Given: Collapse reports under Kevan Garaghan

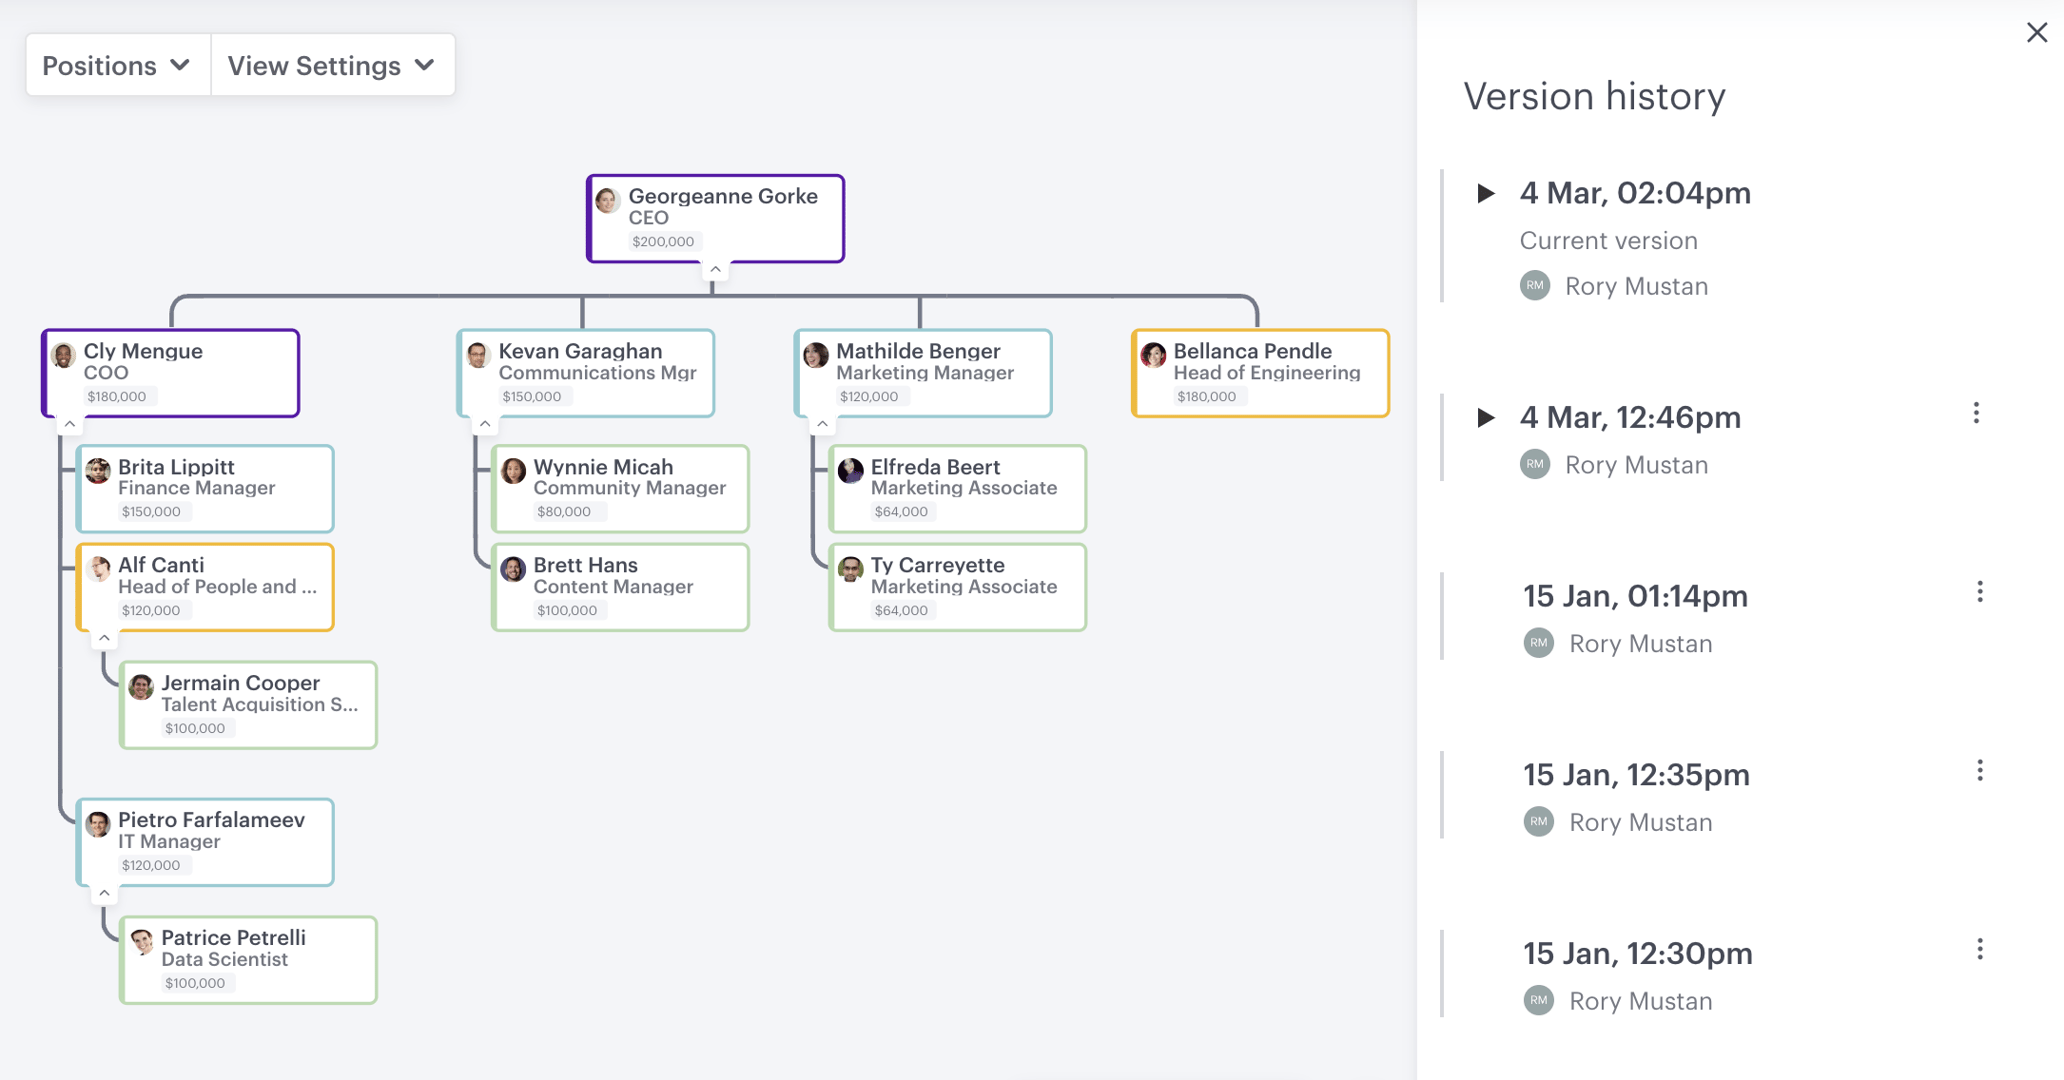Looking at the screenshot, I should click(x=485, y=425).
